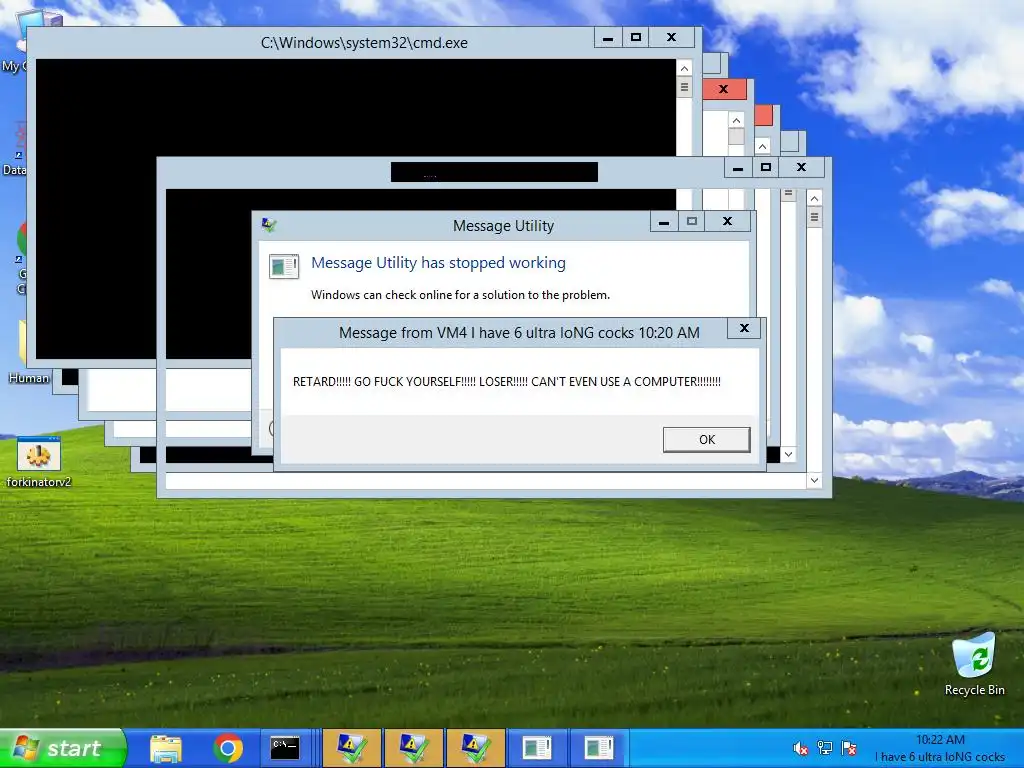This screenshot has width=1024, height=768.
Task: Click scroll-up arrow in cmd.exe window
Action: (x=684, y=68)
